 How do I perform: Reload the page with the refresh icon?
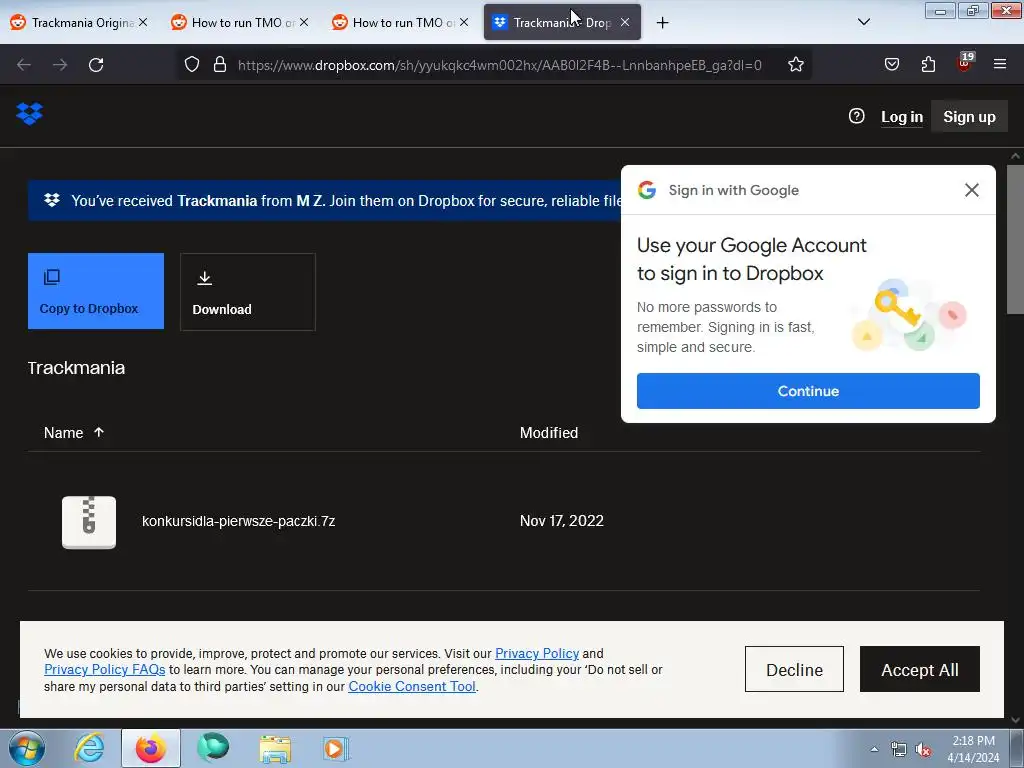tap(96, 65)
